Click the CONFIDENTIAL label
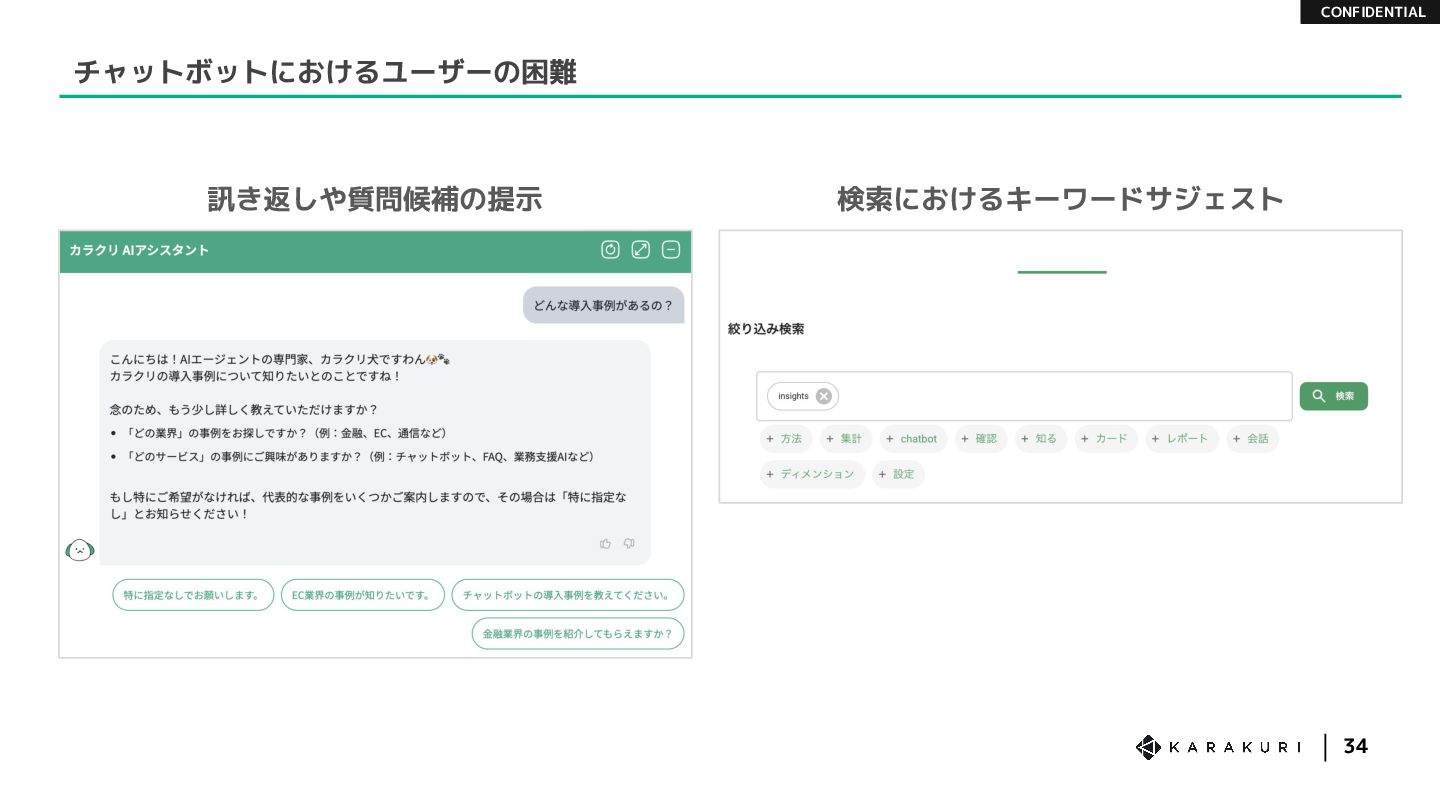 pos(1372,12)
